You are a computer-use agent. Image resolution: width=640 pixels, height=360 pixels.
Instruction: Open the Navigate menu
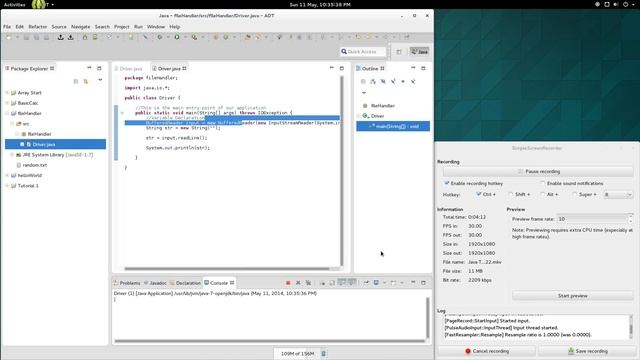tap(80, 27)
